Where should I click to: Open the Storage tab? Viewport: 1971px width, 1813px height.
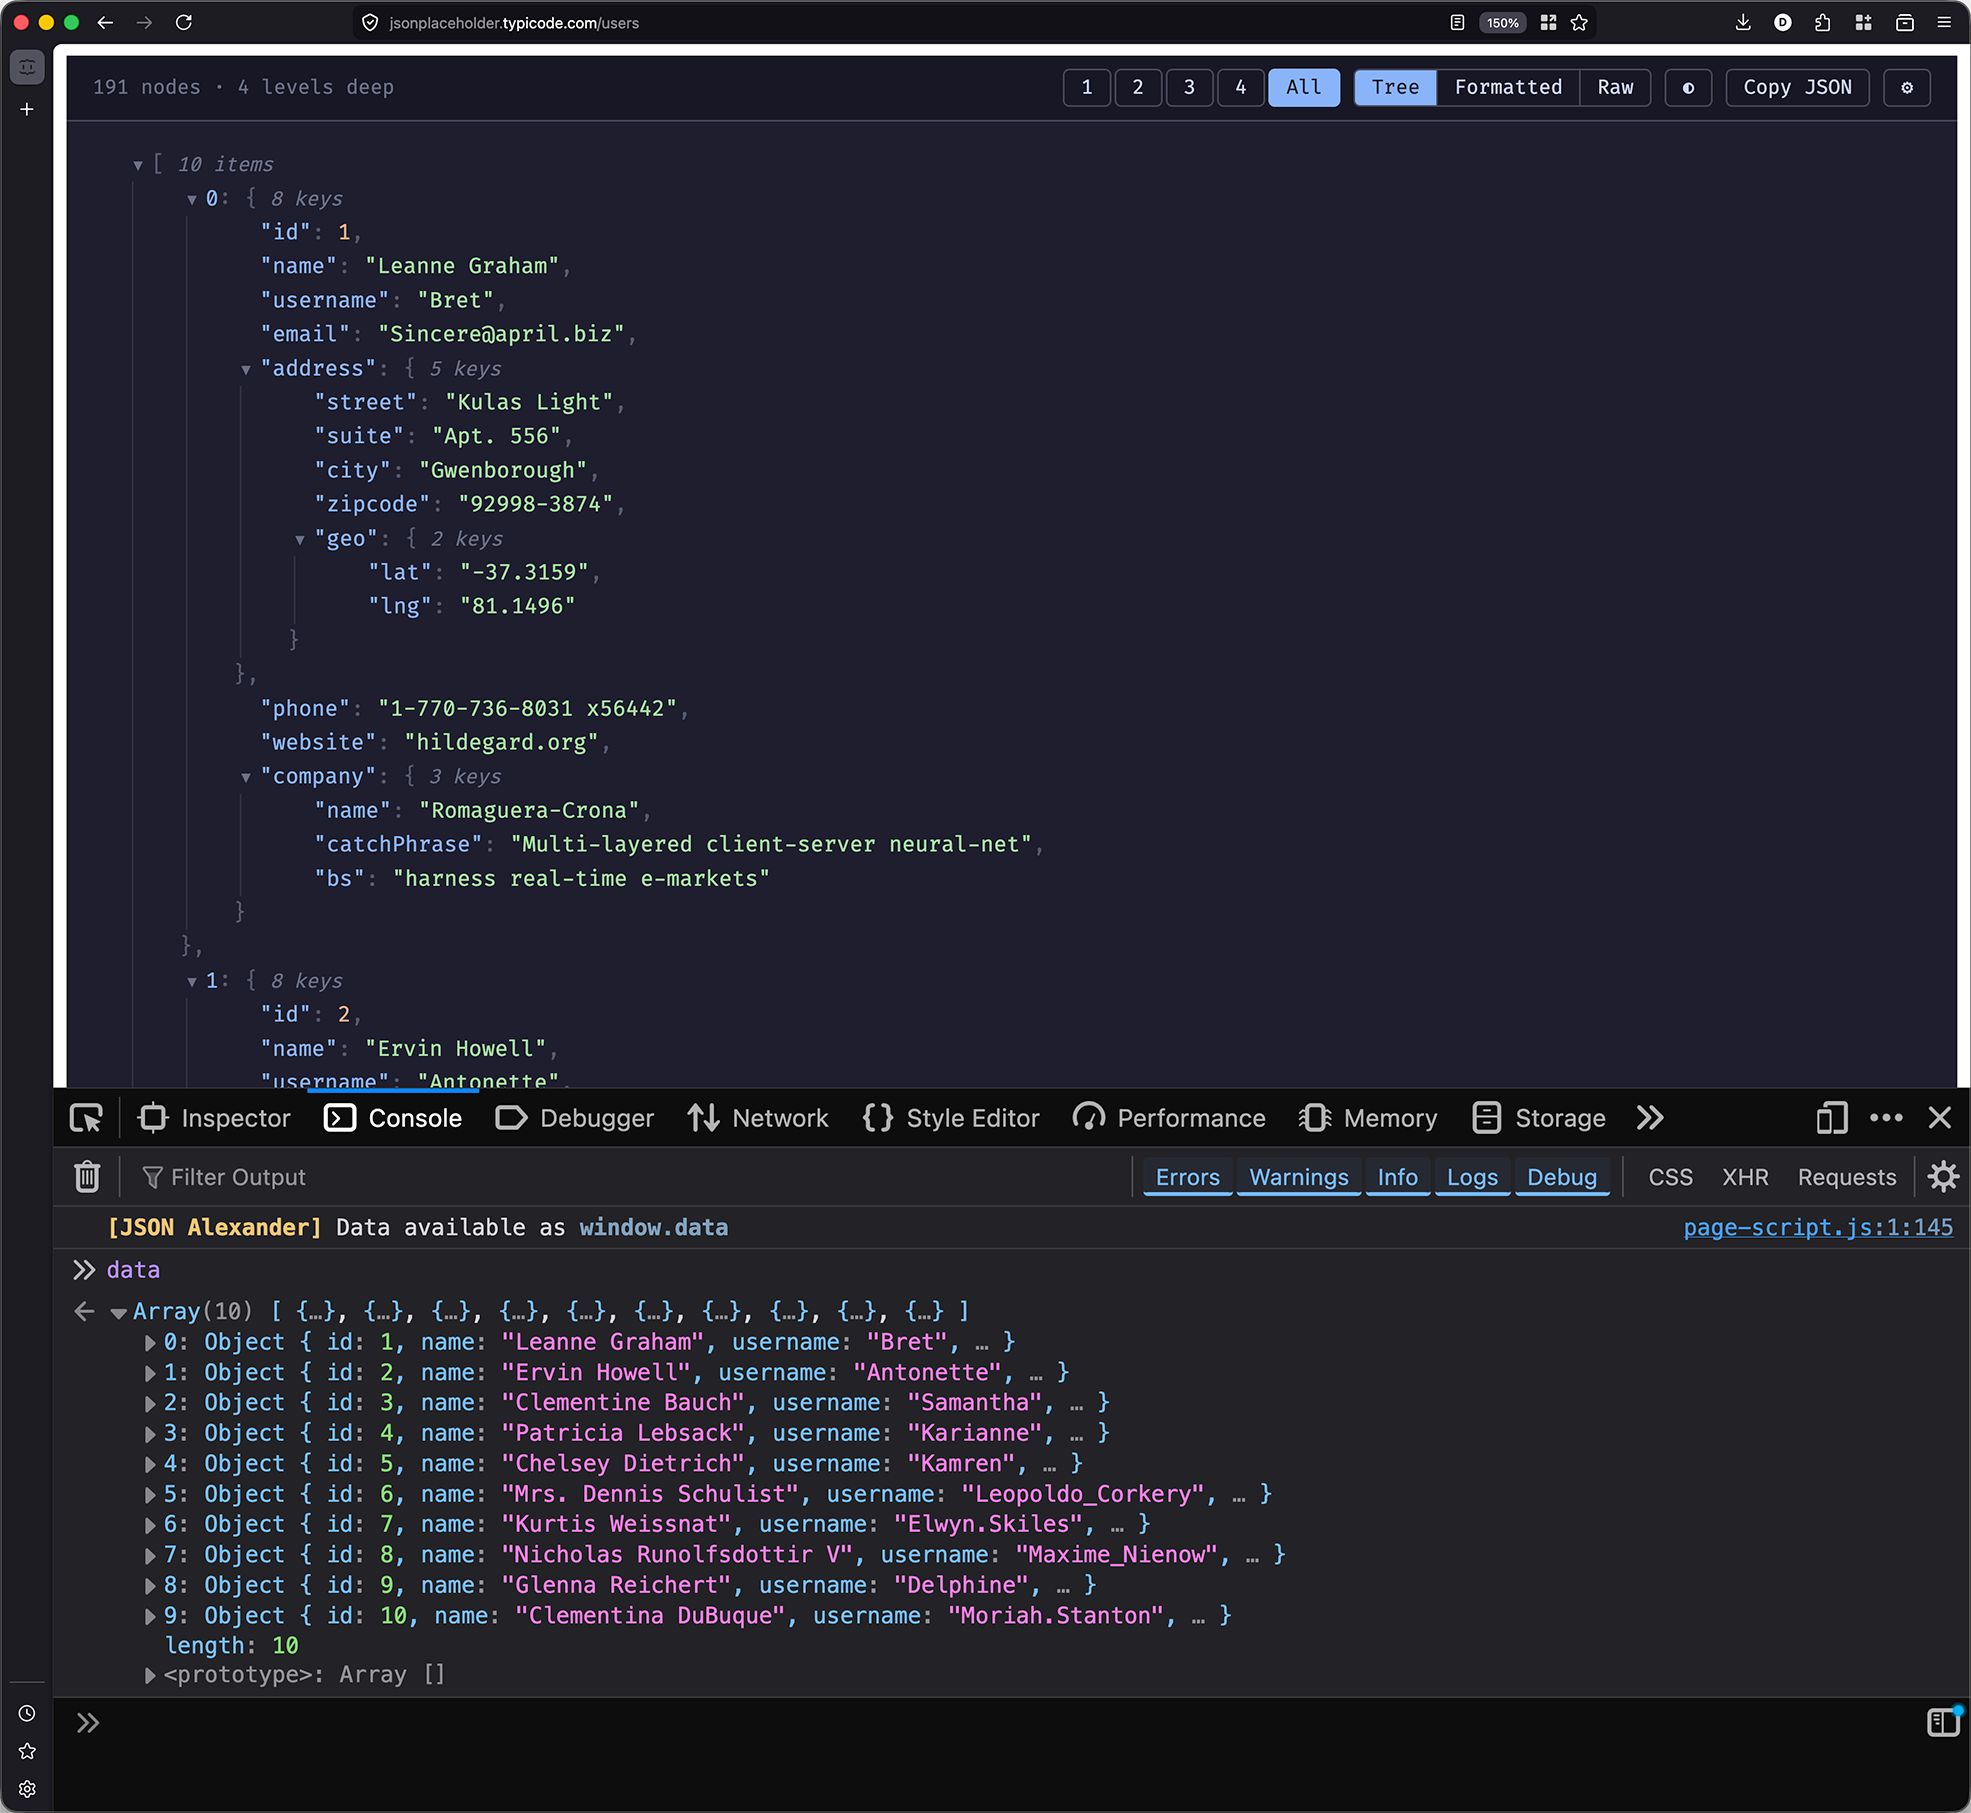pos(1539,1118)
